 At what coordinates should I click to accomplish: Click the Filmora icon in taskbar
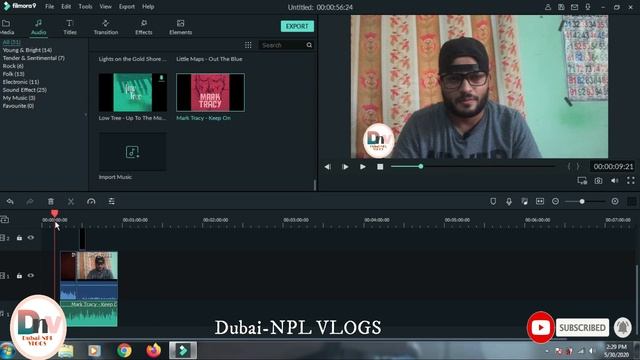(x=183, y=350)
